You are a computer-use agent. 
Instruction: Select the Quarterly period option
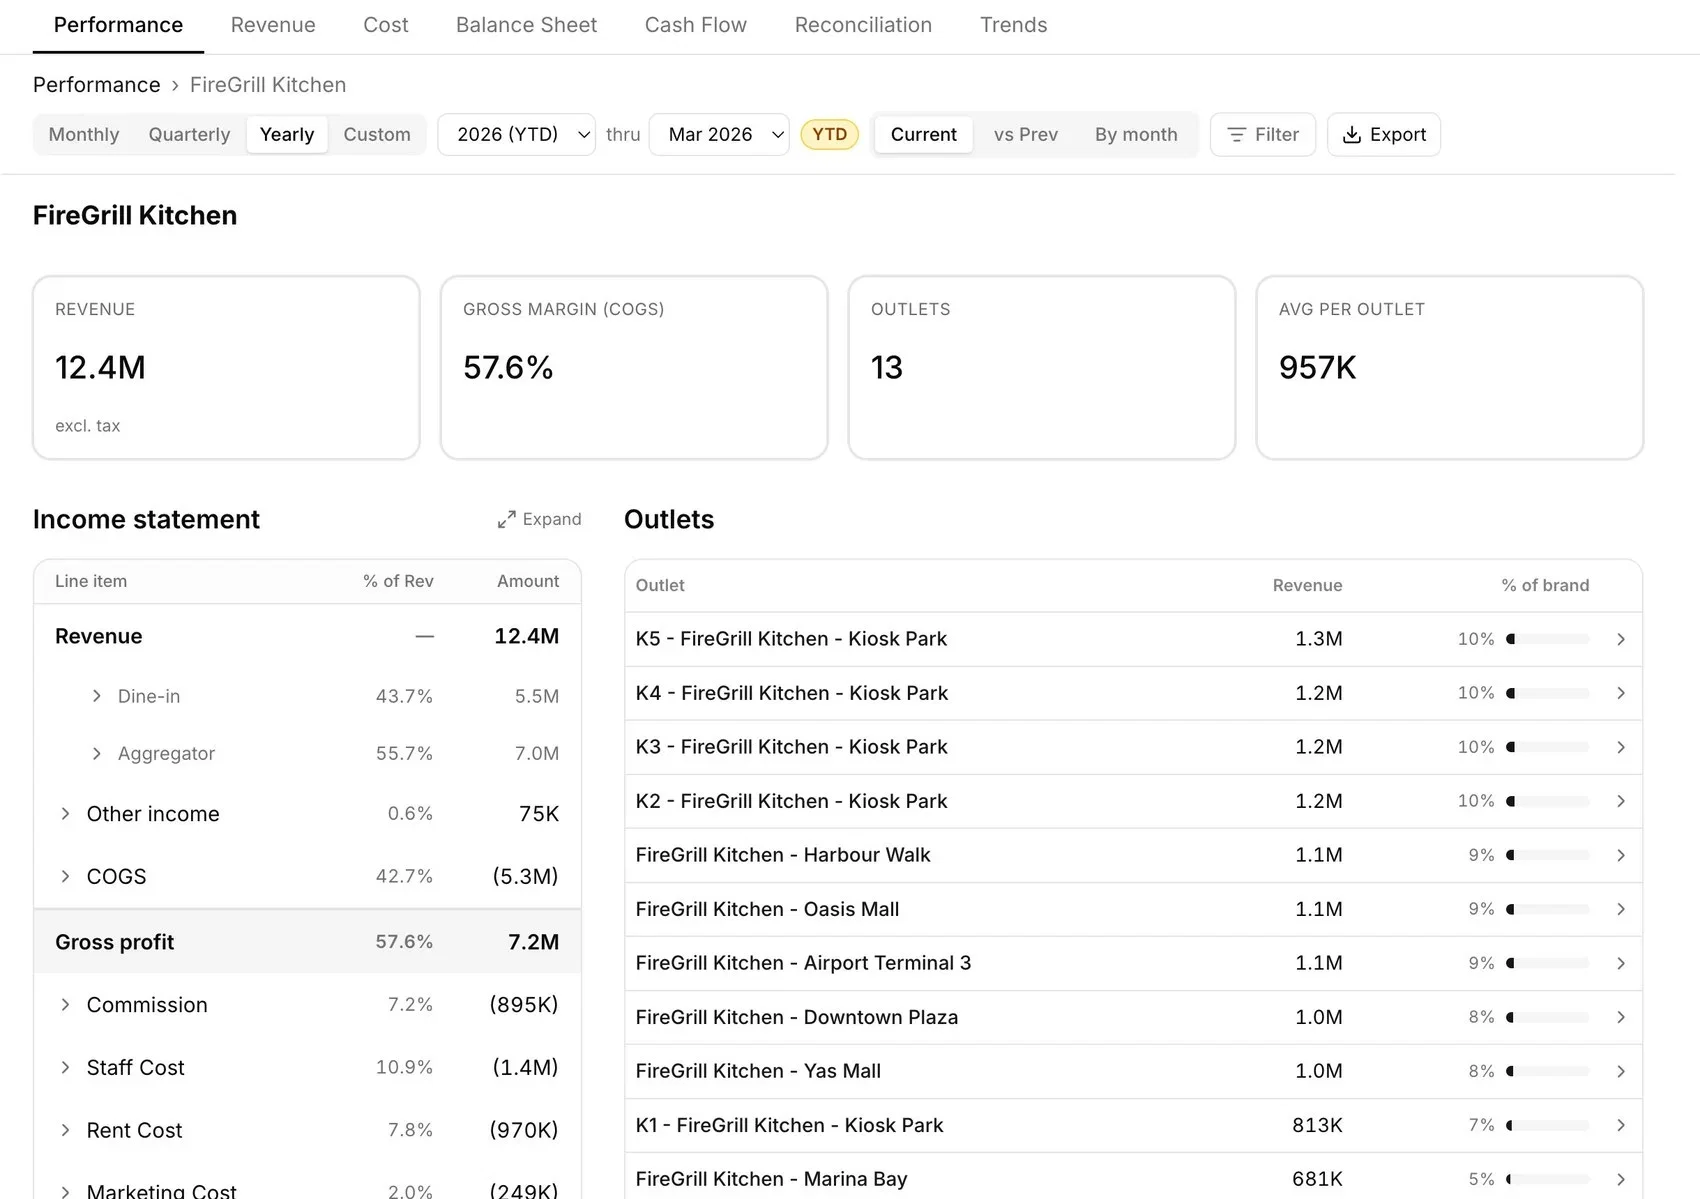coord(189,135)
